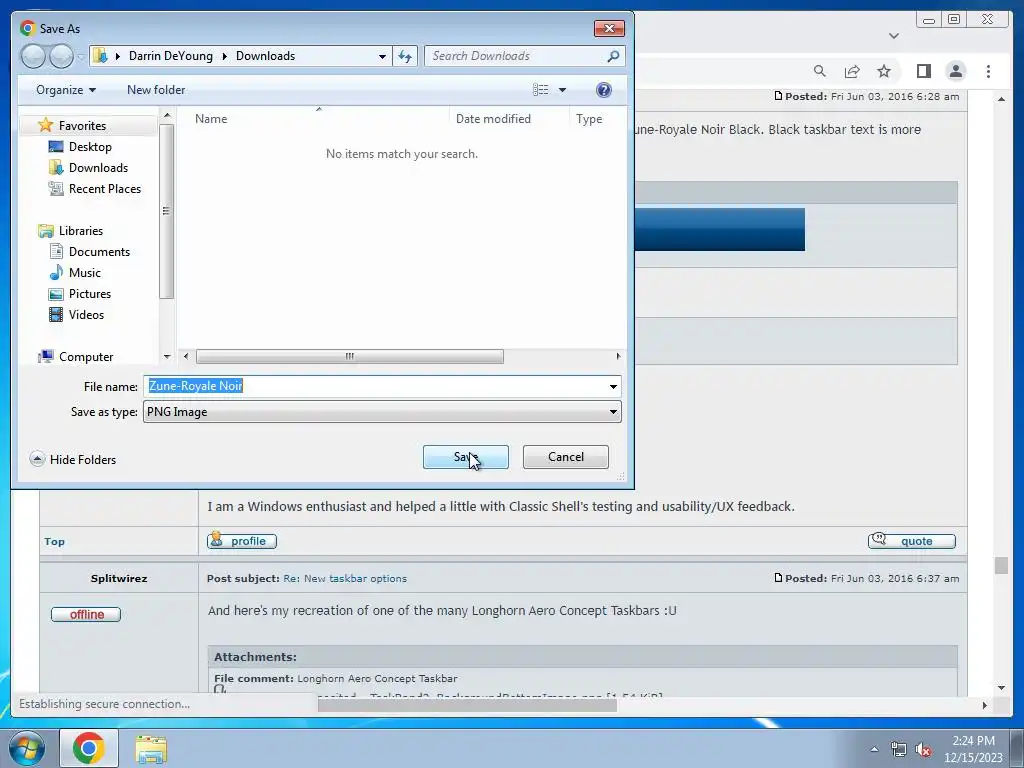
Task: Bookmark page with star icon
Action: 884,71
